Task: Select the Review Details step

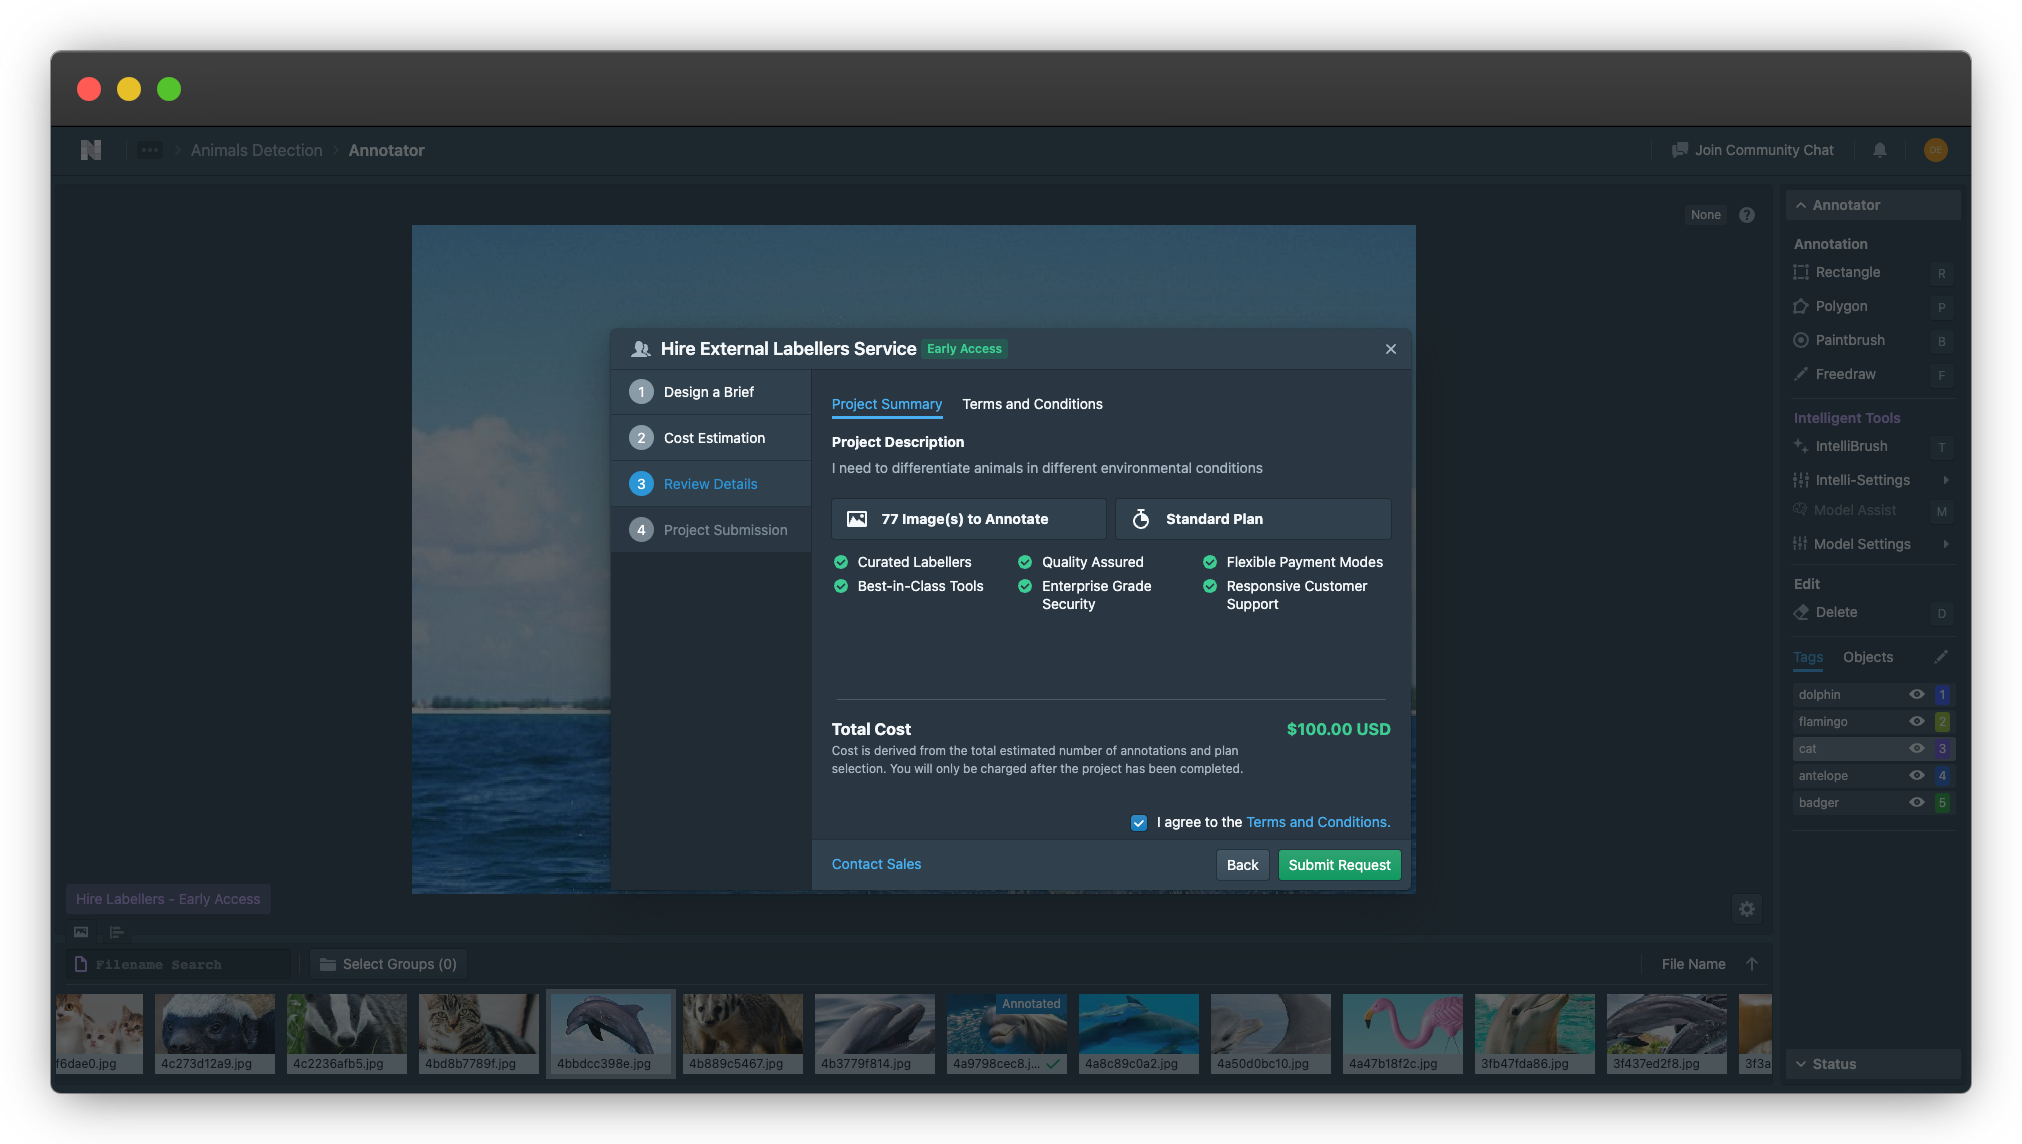Action: (711, 484)
